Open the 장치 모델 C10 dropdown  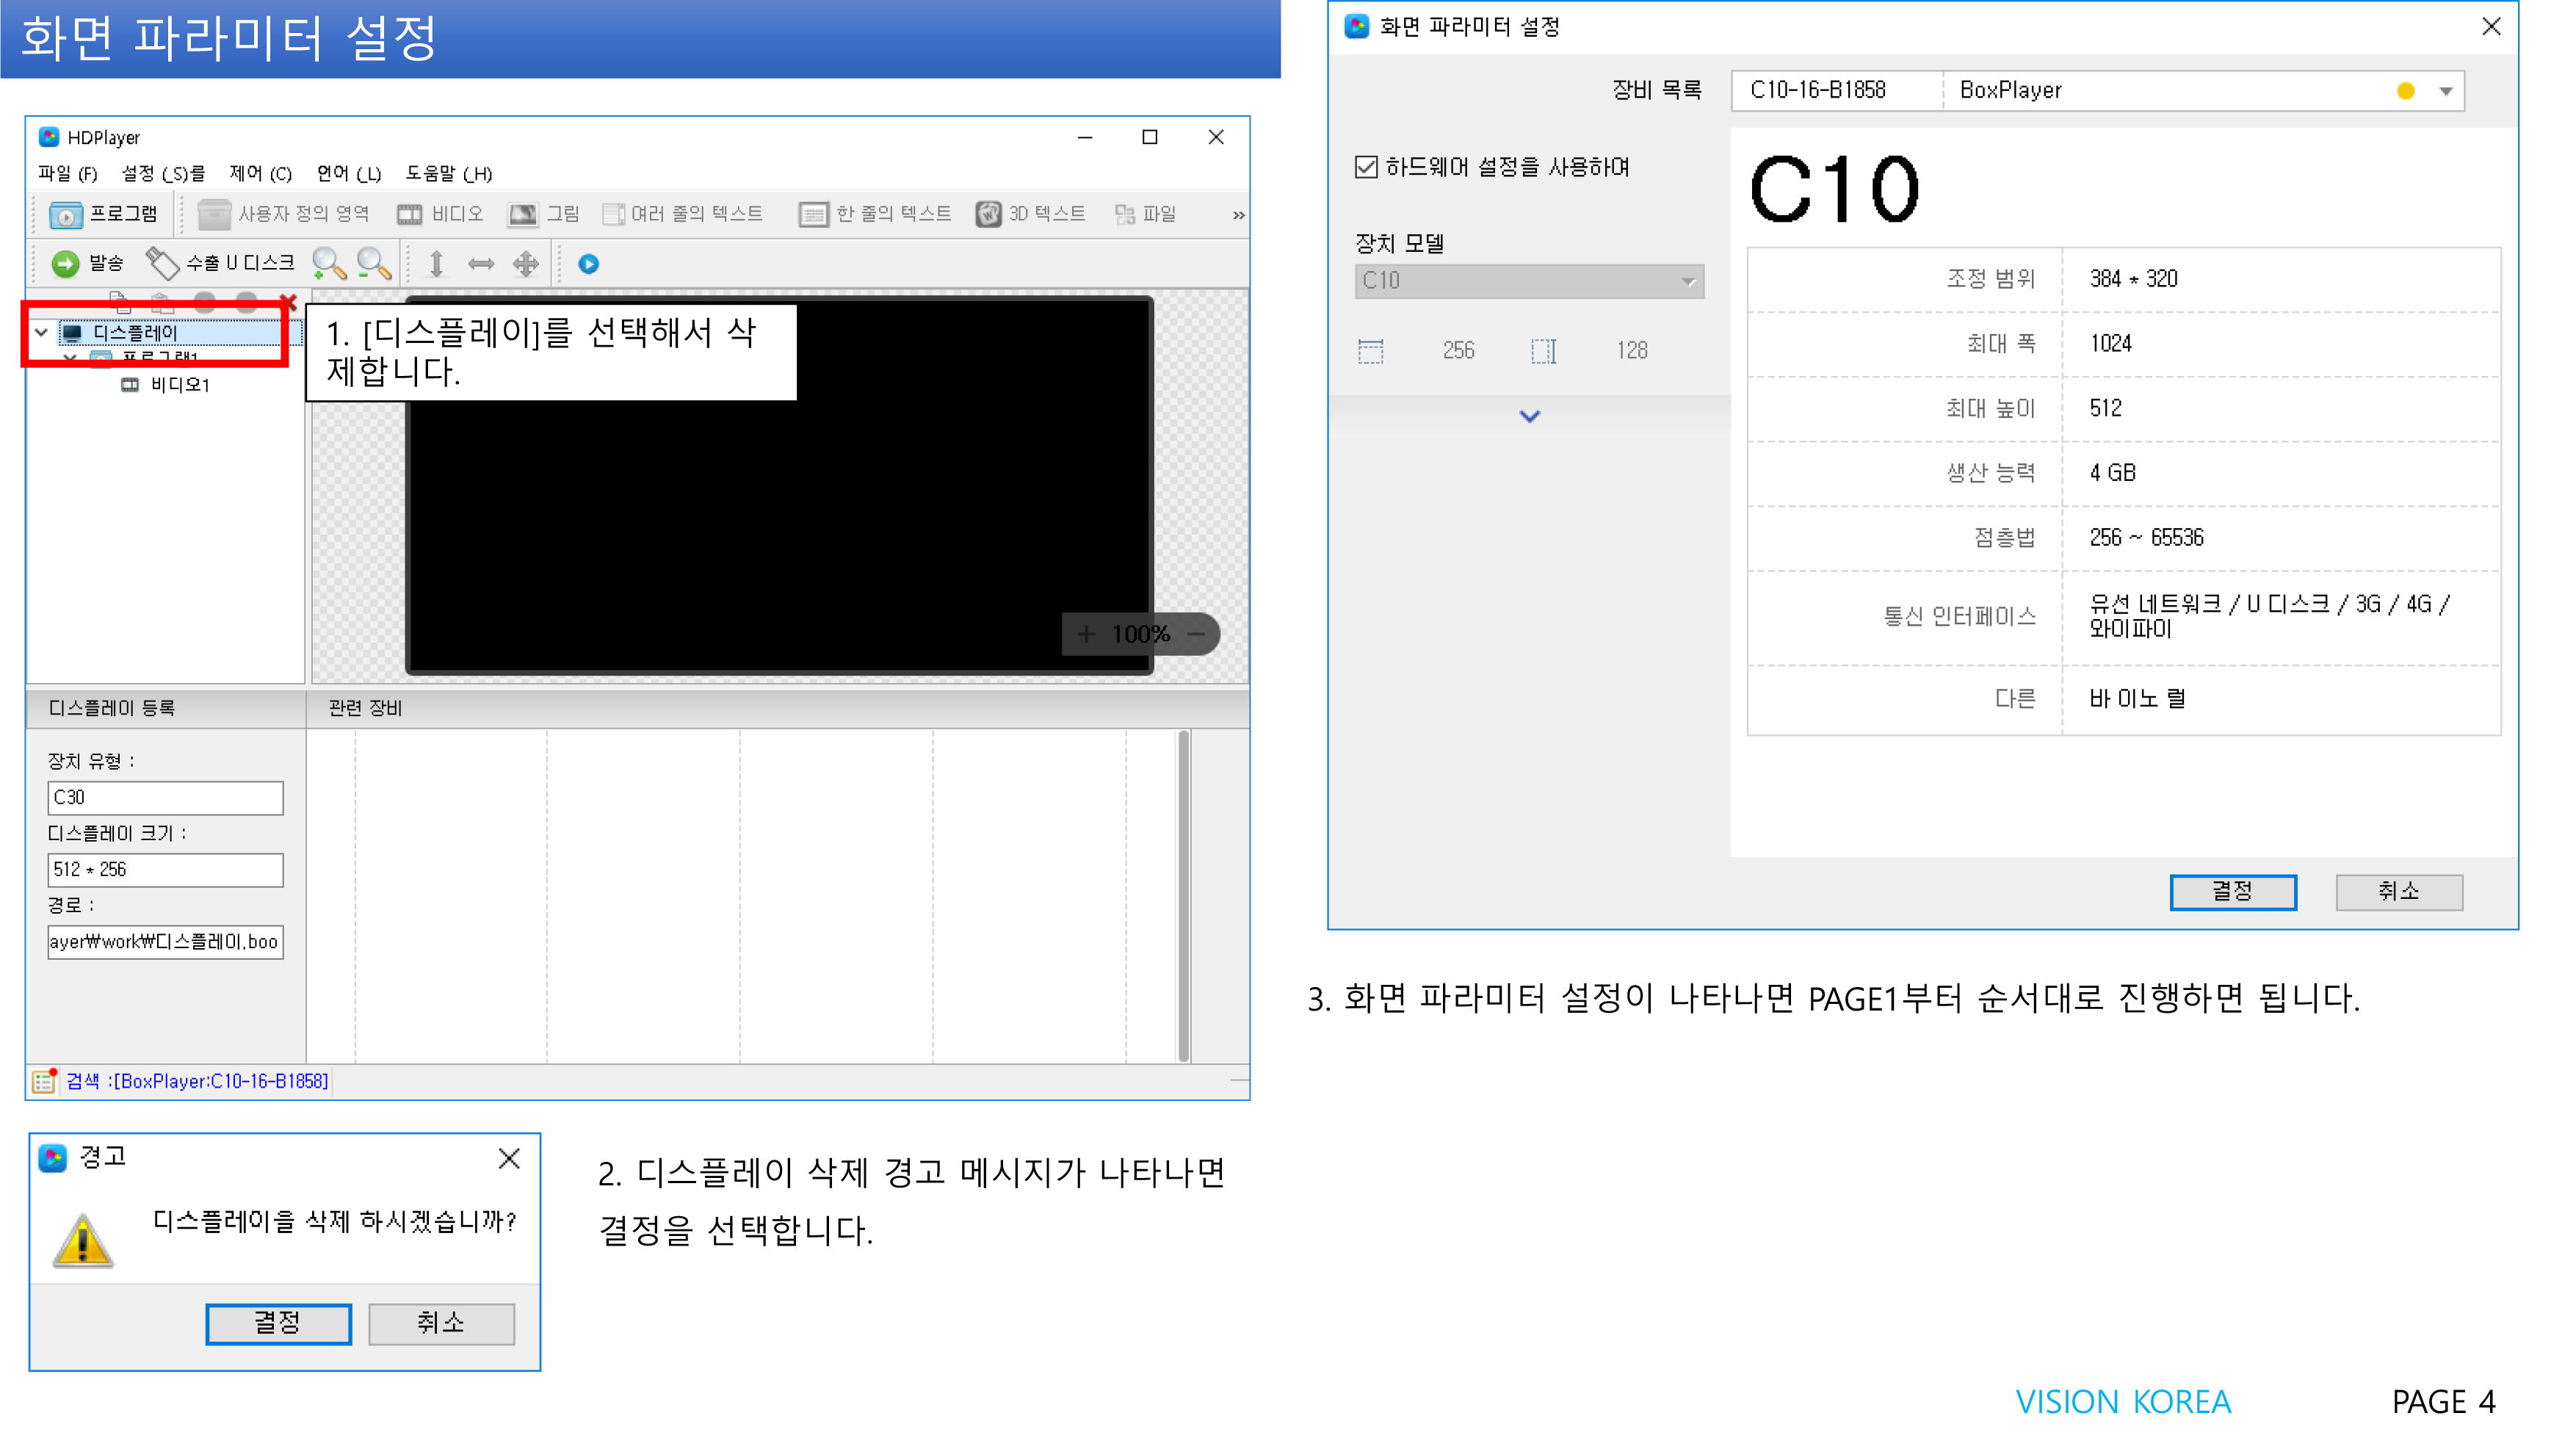1529,281
